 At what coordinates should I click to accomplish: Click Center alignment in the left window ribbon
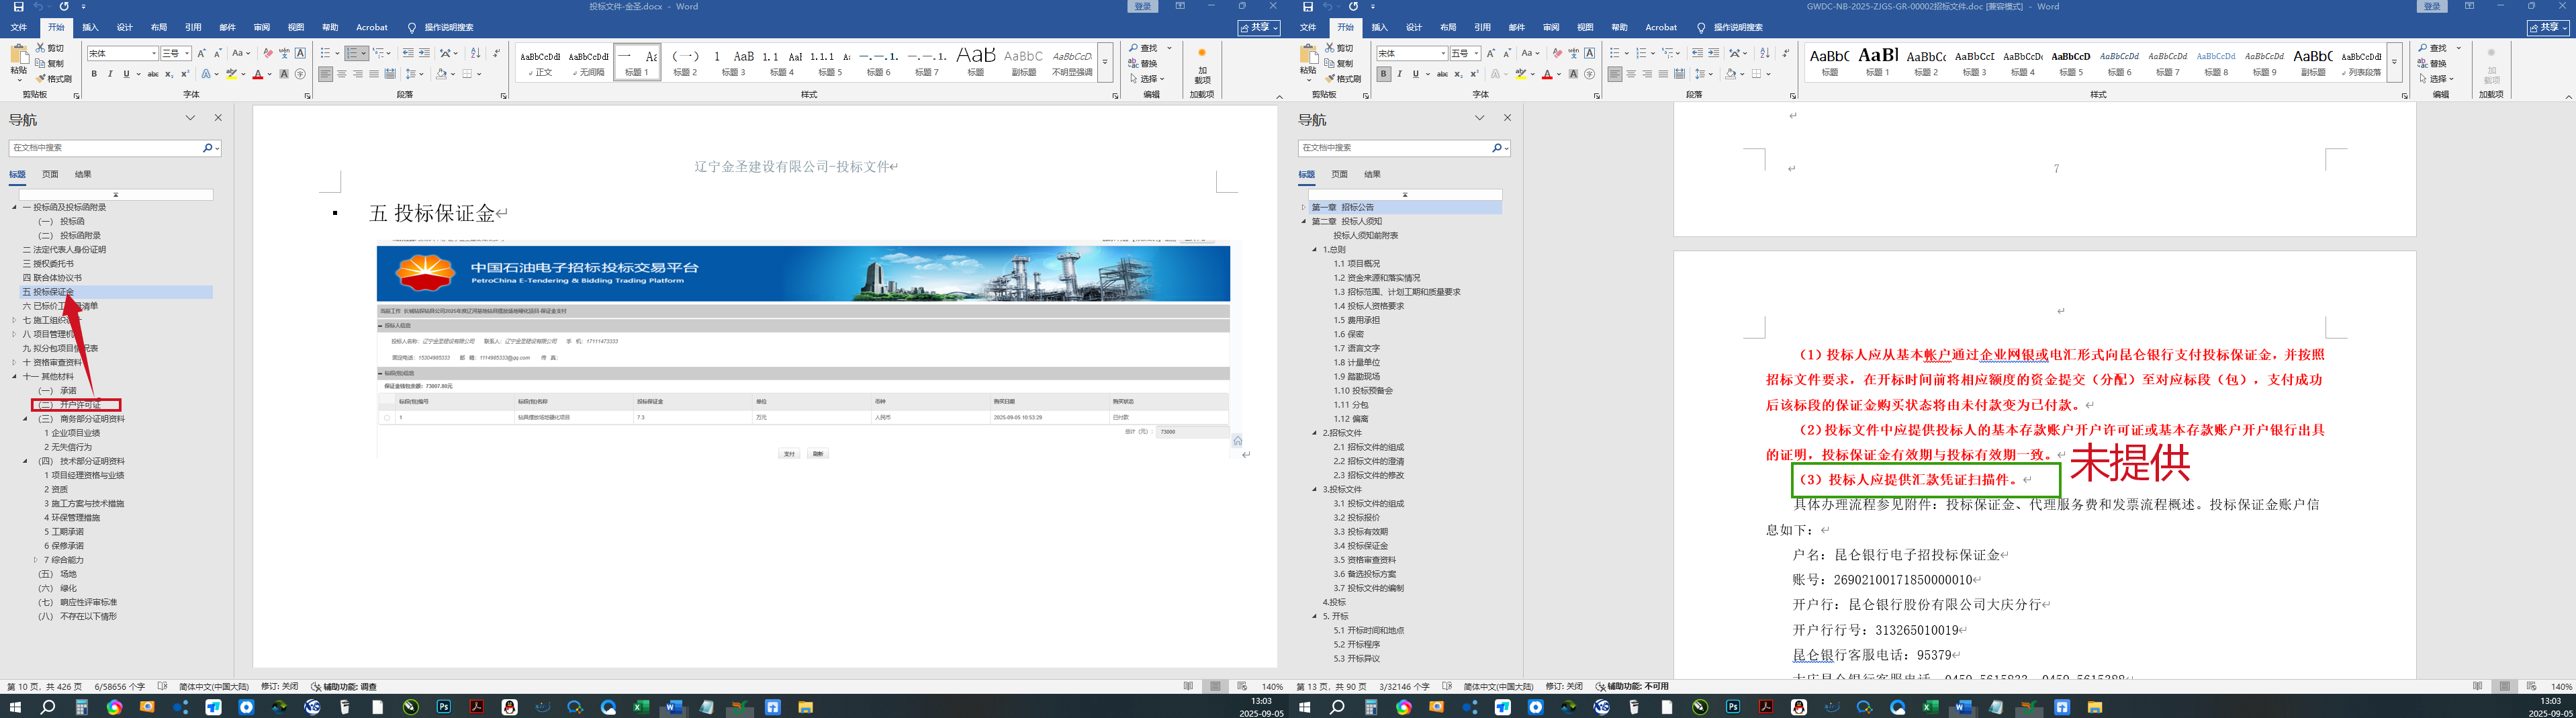pyautogui.click(x=342, y=74)
